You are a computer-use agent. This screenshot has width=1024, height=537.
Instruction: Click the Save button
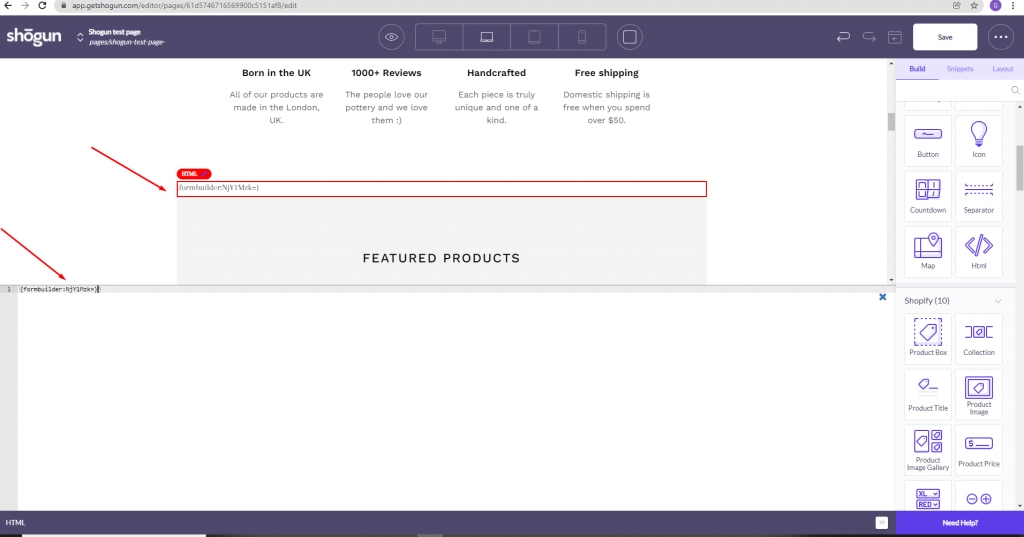(945, 37)
